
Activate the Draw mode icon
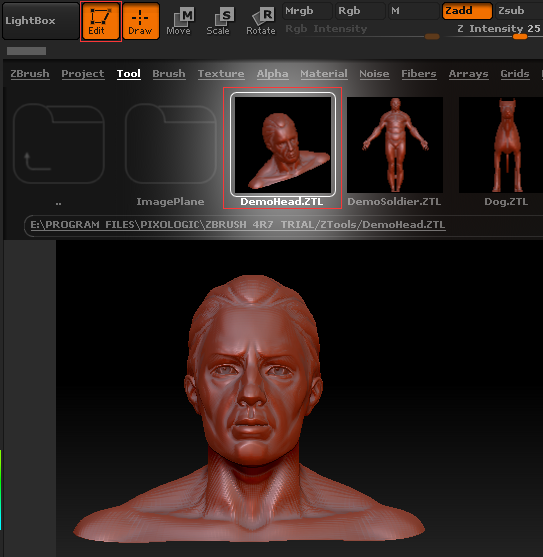coord(141,21)
